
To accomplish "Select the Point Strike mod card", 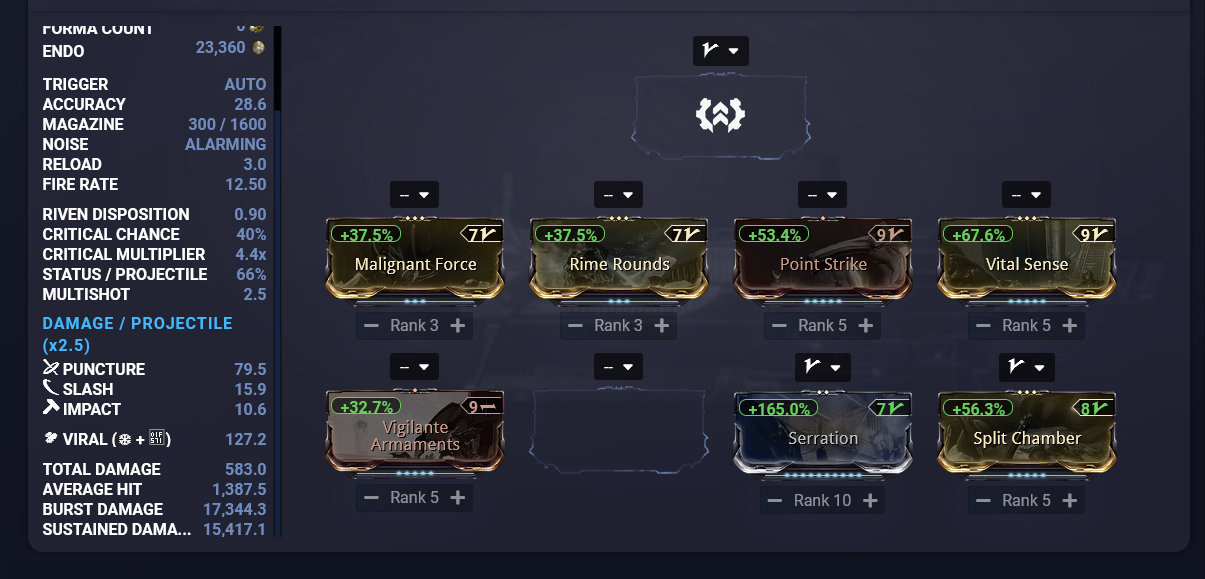I will click(x=823, y=258).
